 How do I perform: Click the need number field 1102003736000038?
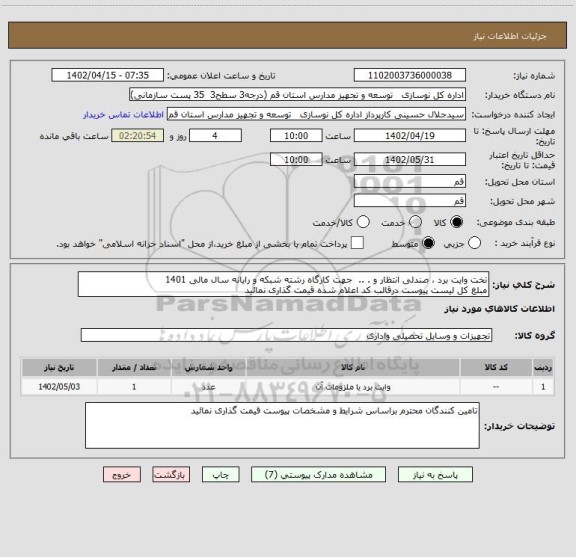(x=410, y=75)
